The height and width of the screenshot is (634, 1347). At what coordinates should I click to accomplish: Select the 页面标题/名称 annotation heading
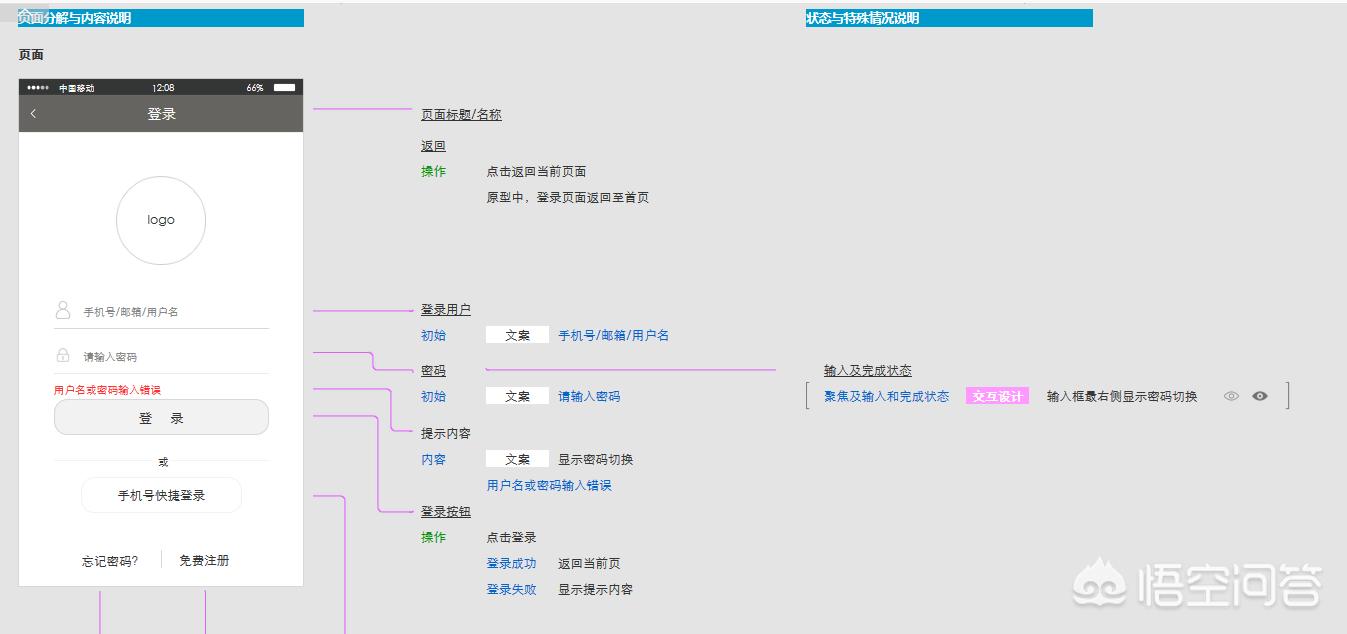pyautogui.click(x=461, y=115)
